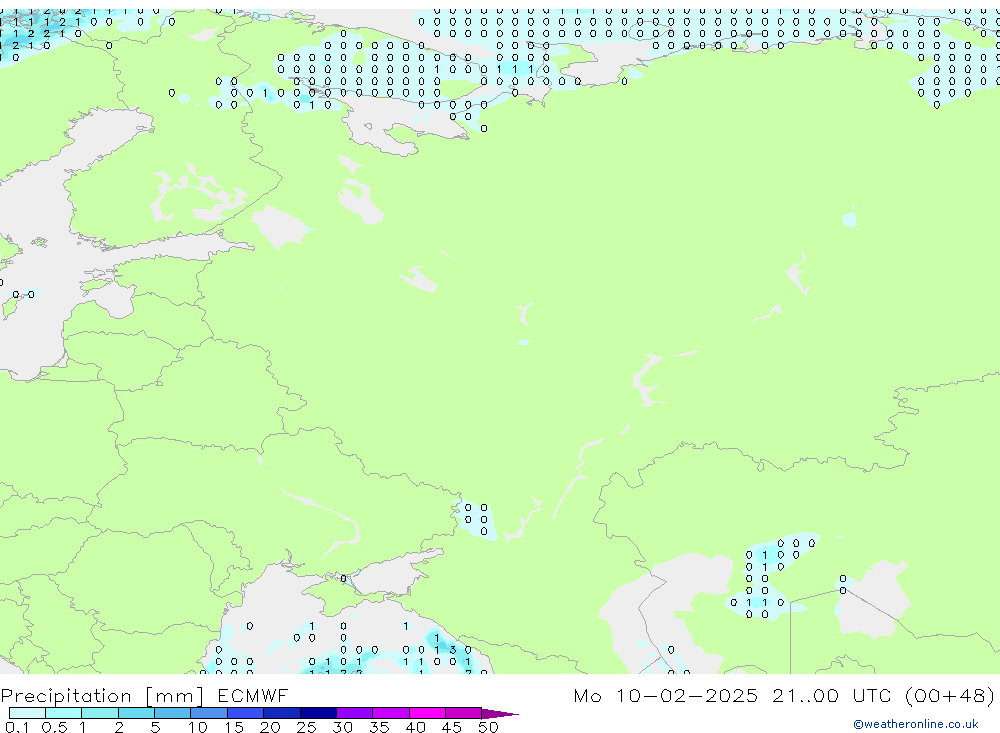Click the 15–20 mm royal blue legend swatch
The height and width of the screenshot is (733, 1000).
point(246,713)
